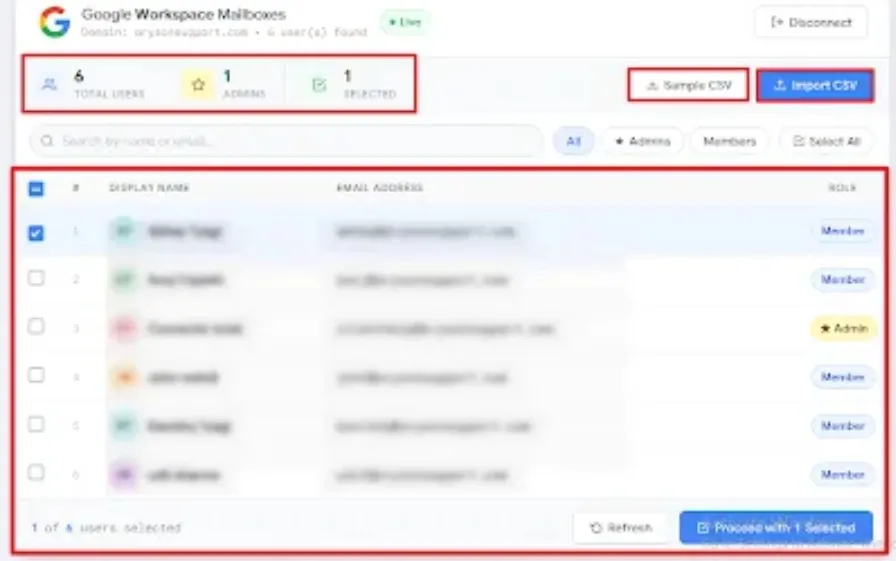Image resolution: width=896 pixels, height=561 pixels.
Task: Click the avatar in row 1
Action: [x=125, y=231]
